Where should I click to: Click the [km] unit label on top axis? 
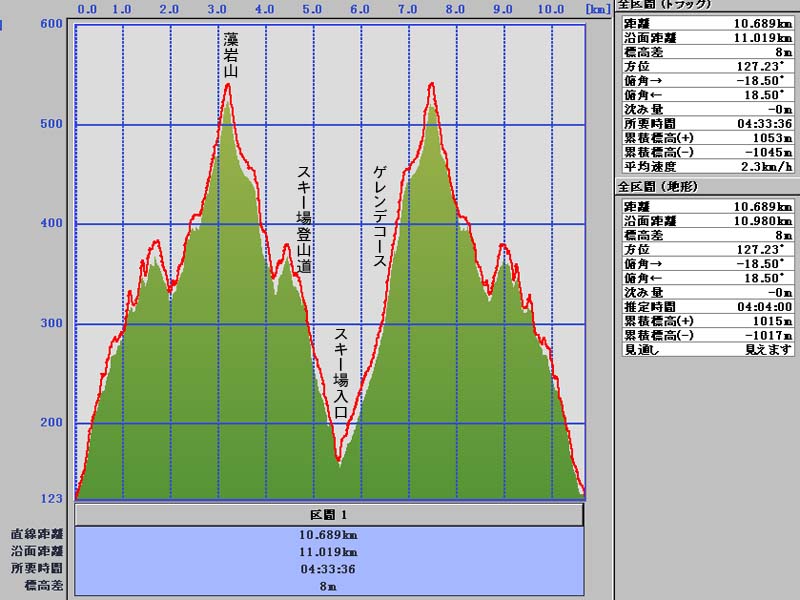coord(597,10)
